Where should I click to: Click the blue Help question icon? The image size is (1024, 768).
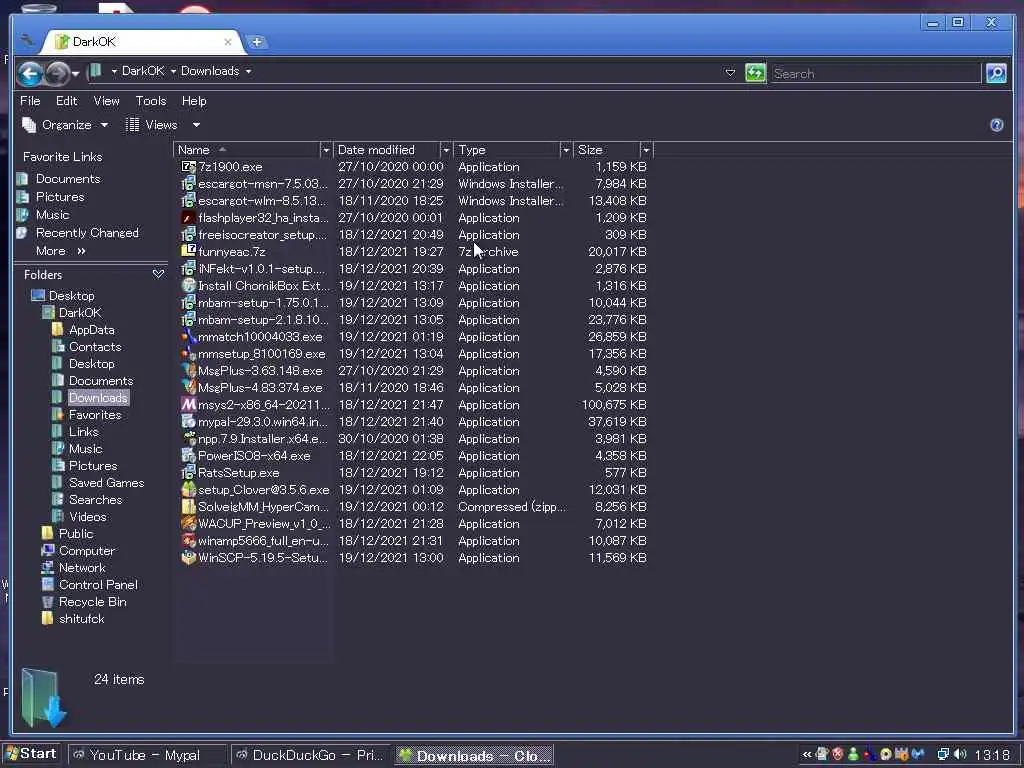pyautogui.click(x=997, y=125)
